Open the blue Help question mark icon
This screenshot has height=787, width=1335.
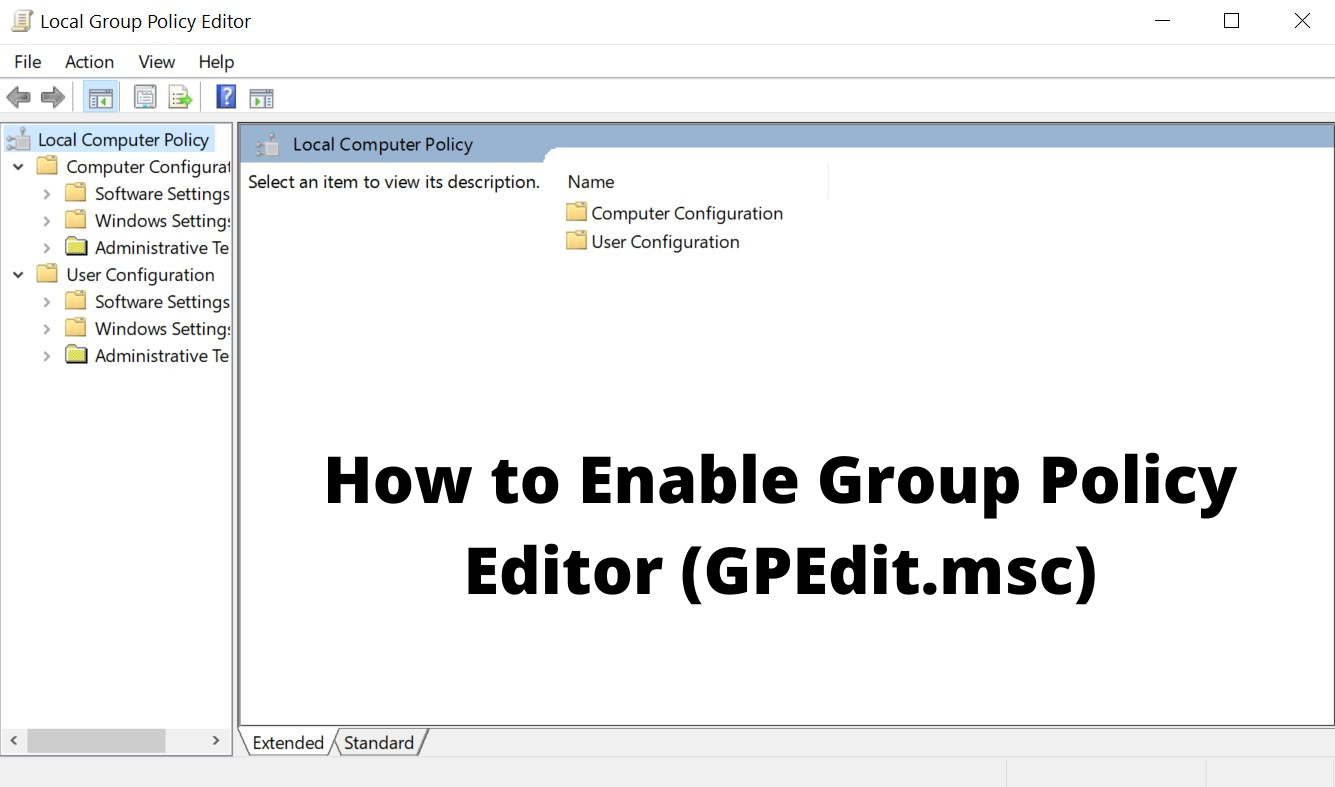tap(227, 97)
